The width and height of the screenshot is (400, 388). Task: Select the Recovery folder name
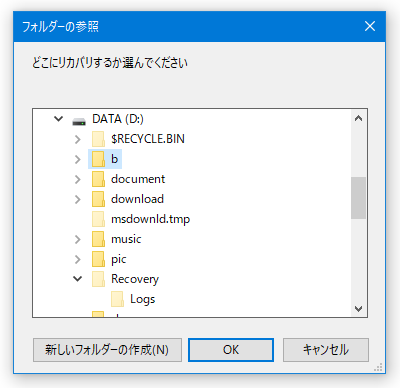tap(135, 279)
